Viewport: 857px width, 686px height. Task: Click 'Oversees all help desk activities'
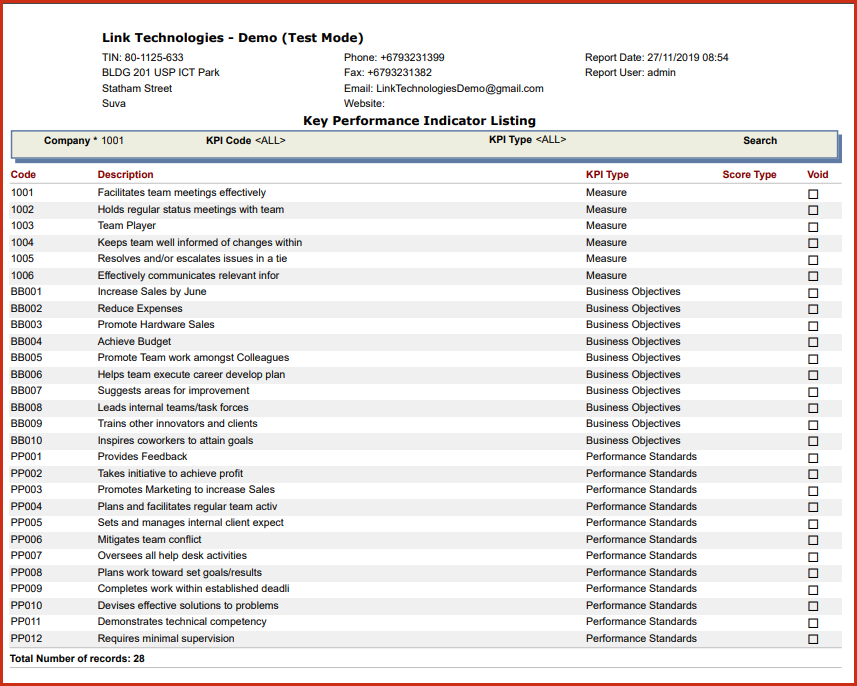[172, 555]
